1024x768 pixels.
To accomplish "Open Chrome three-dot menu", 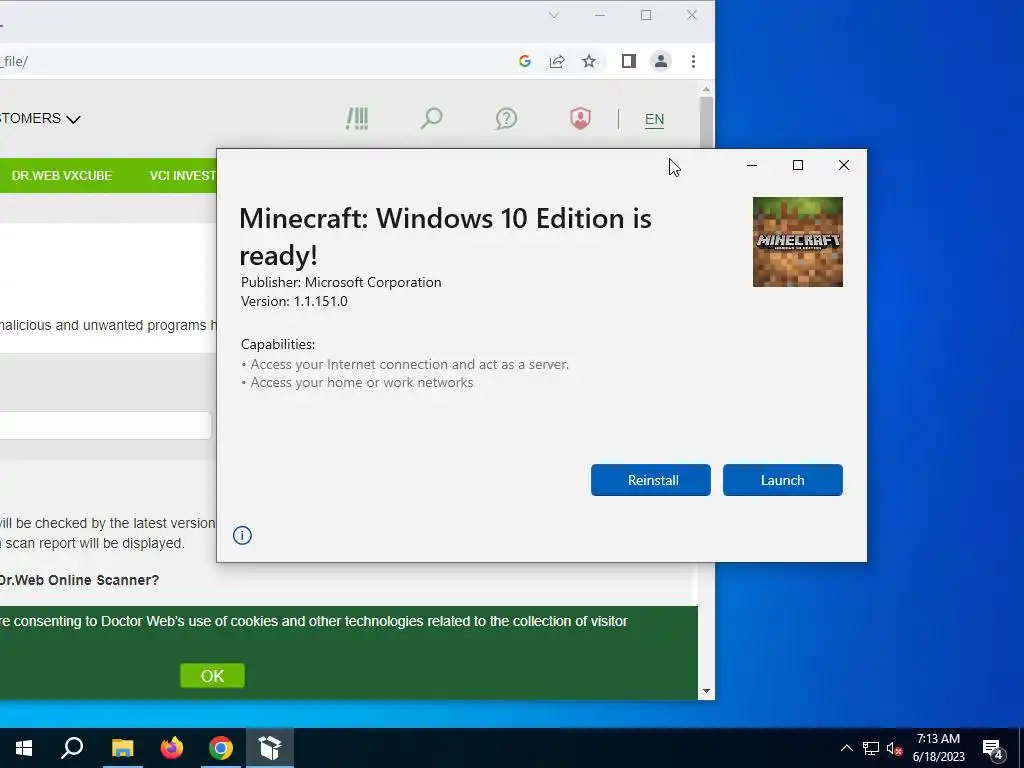I will click(x=694, y=61).
